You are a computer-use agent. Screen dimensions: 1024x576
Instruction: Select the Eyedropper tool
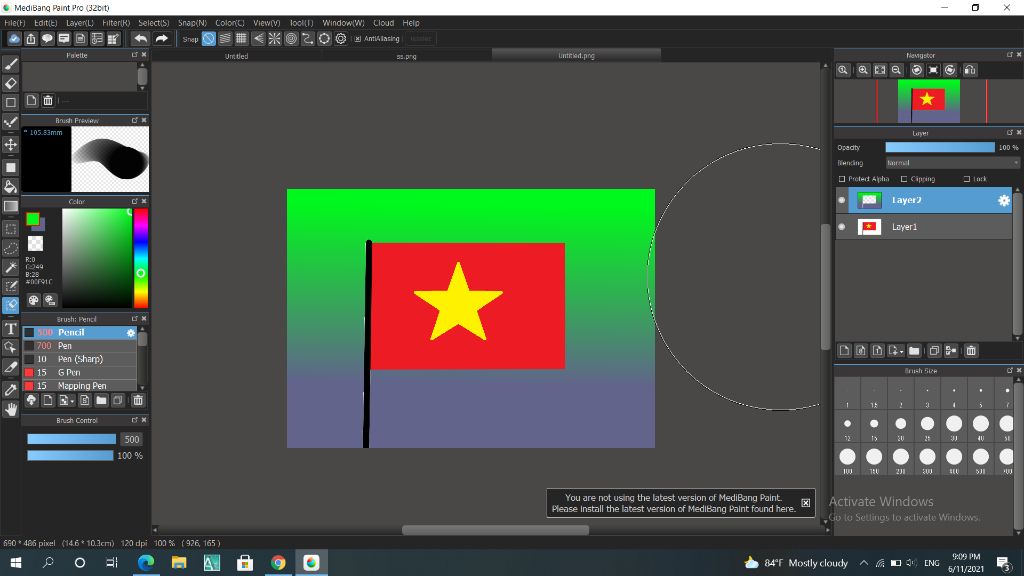(10, 390)
